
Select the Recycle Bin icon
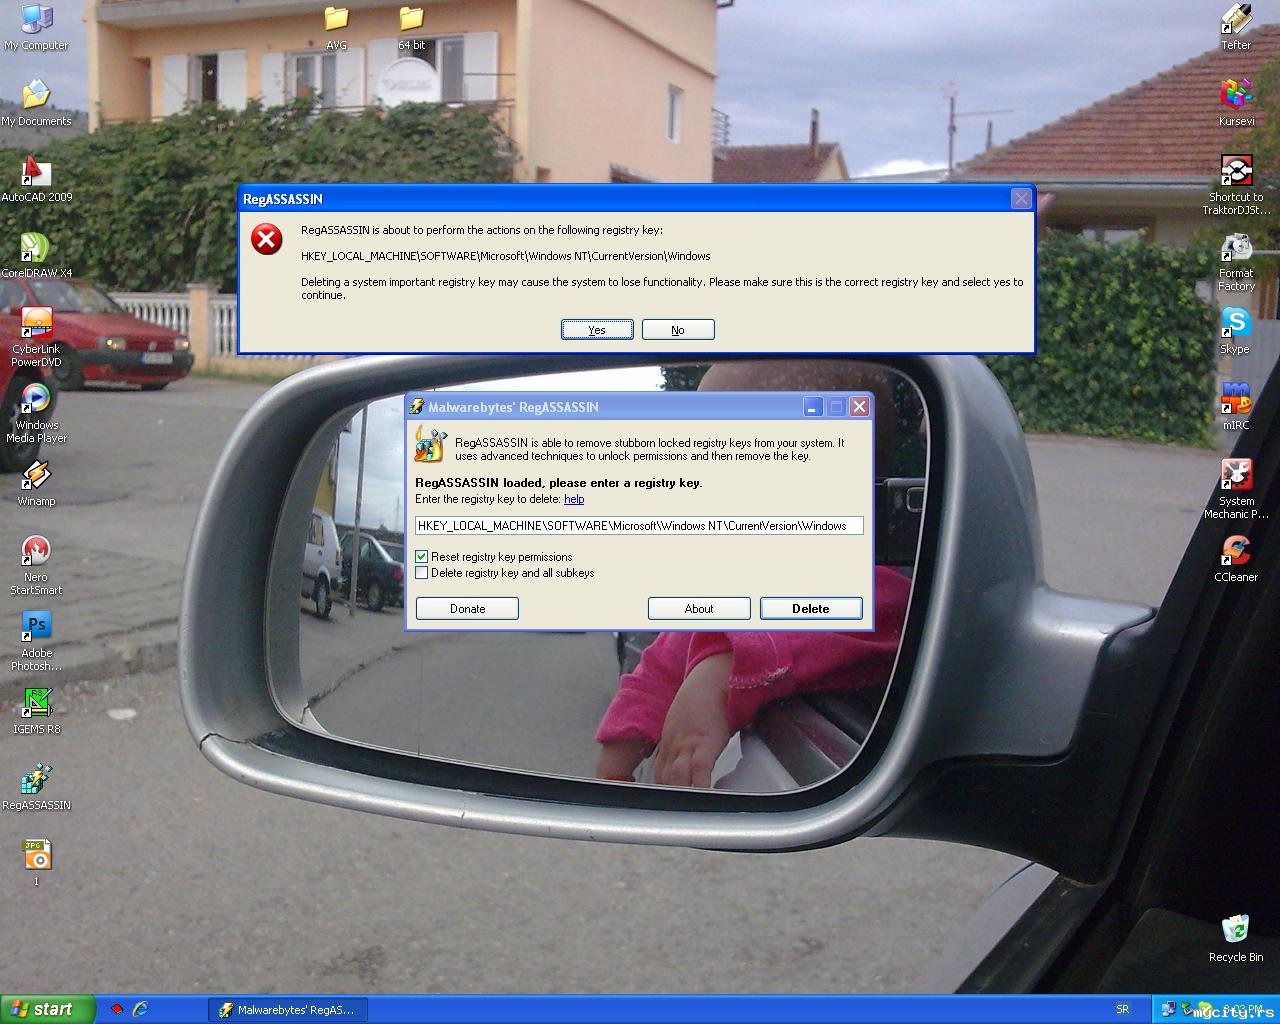point(1236,939)
